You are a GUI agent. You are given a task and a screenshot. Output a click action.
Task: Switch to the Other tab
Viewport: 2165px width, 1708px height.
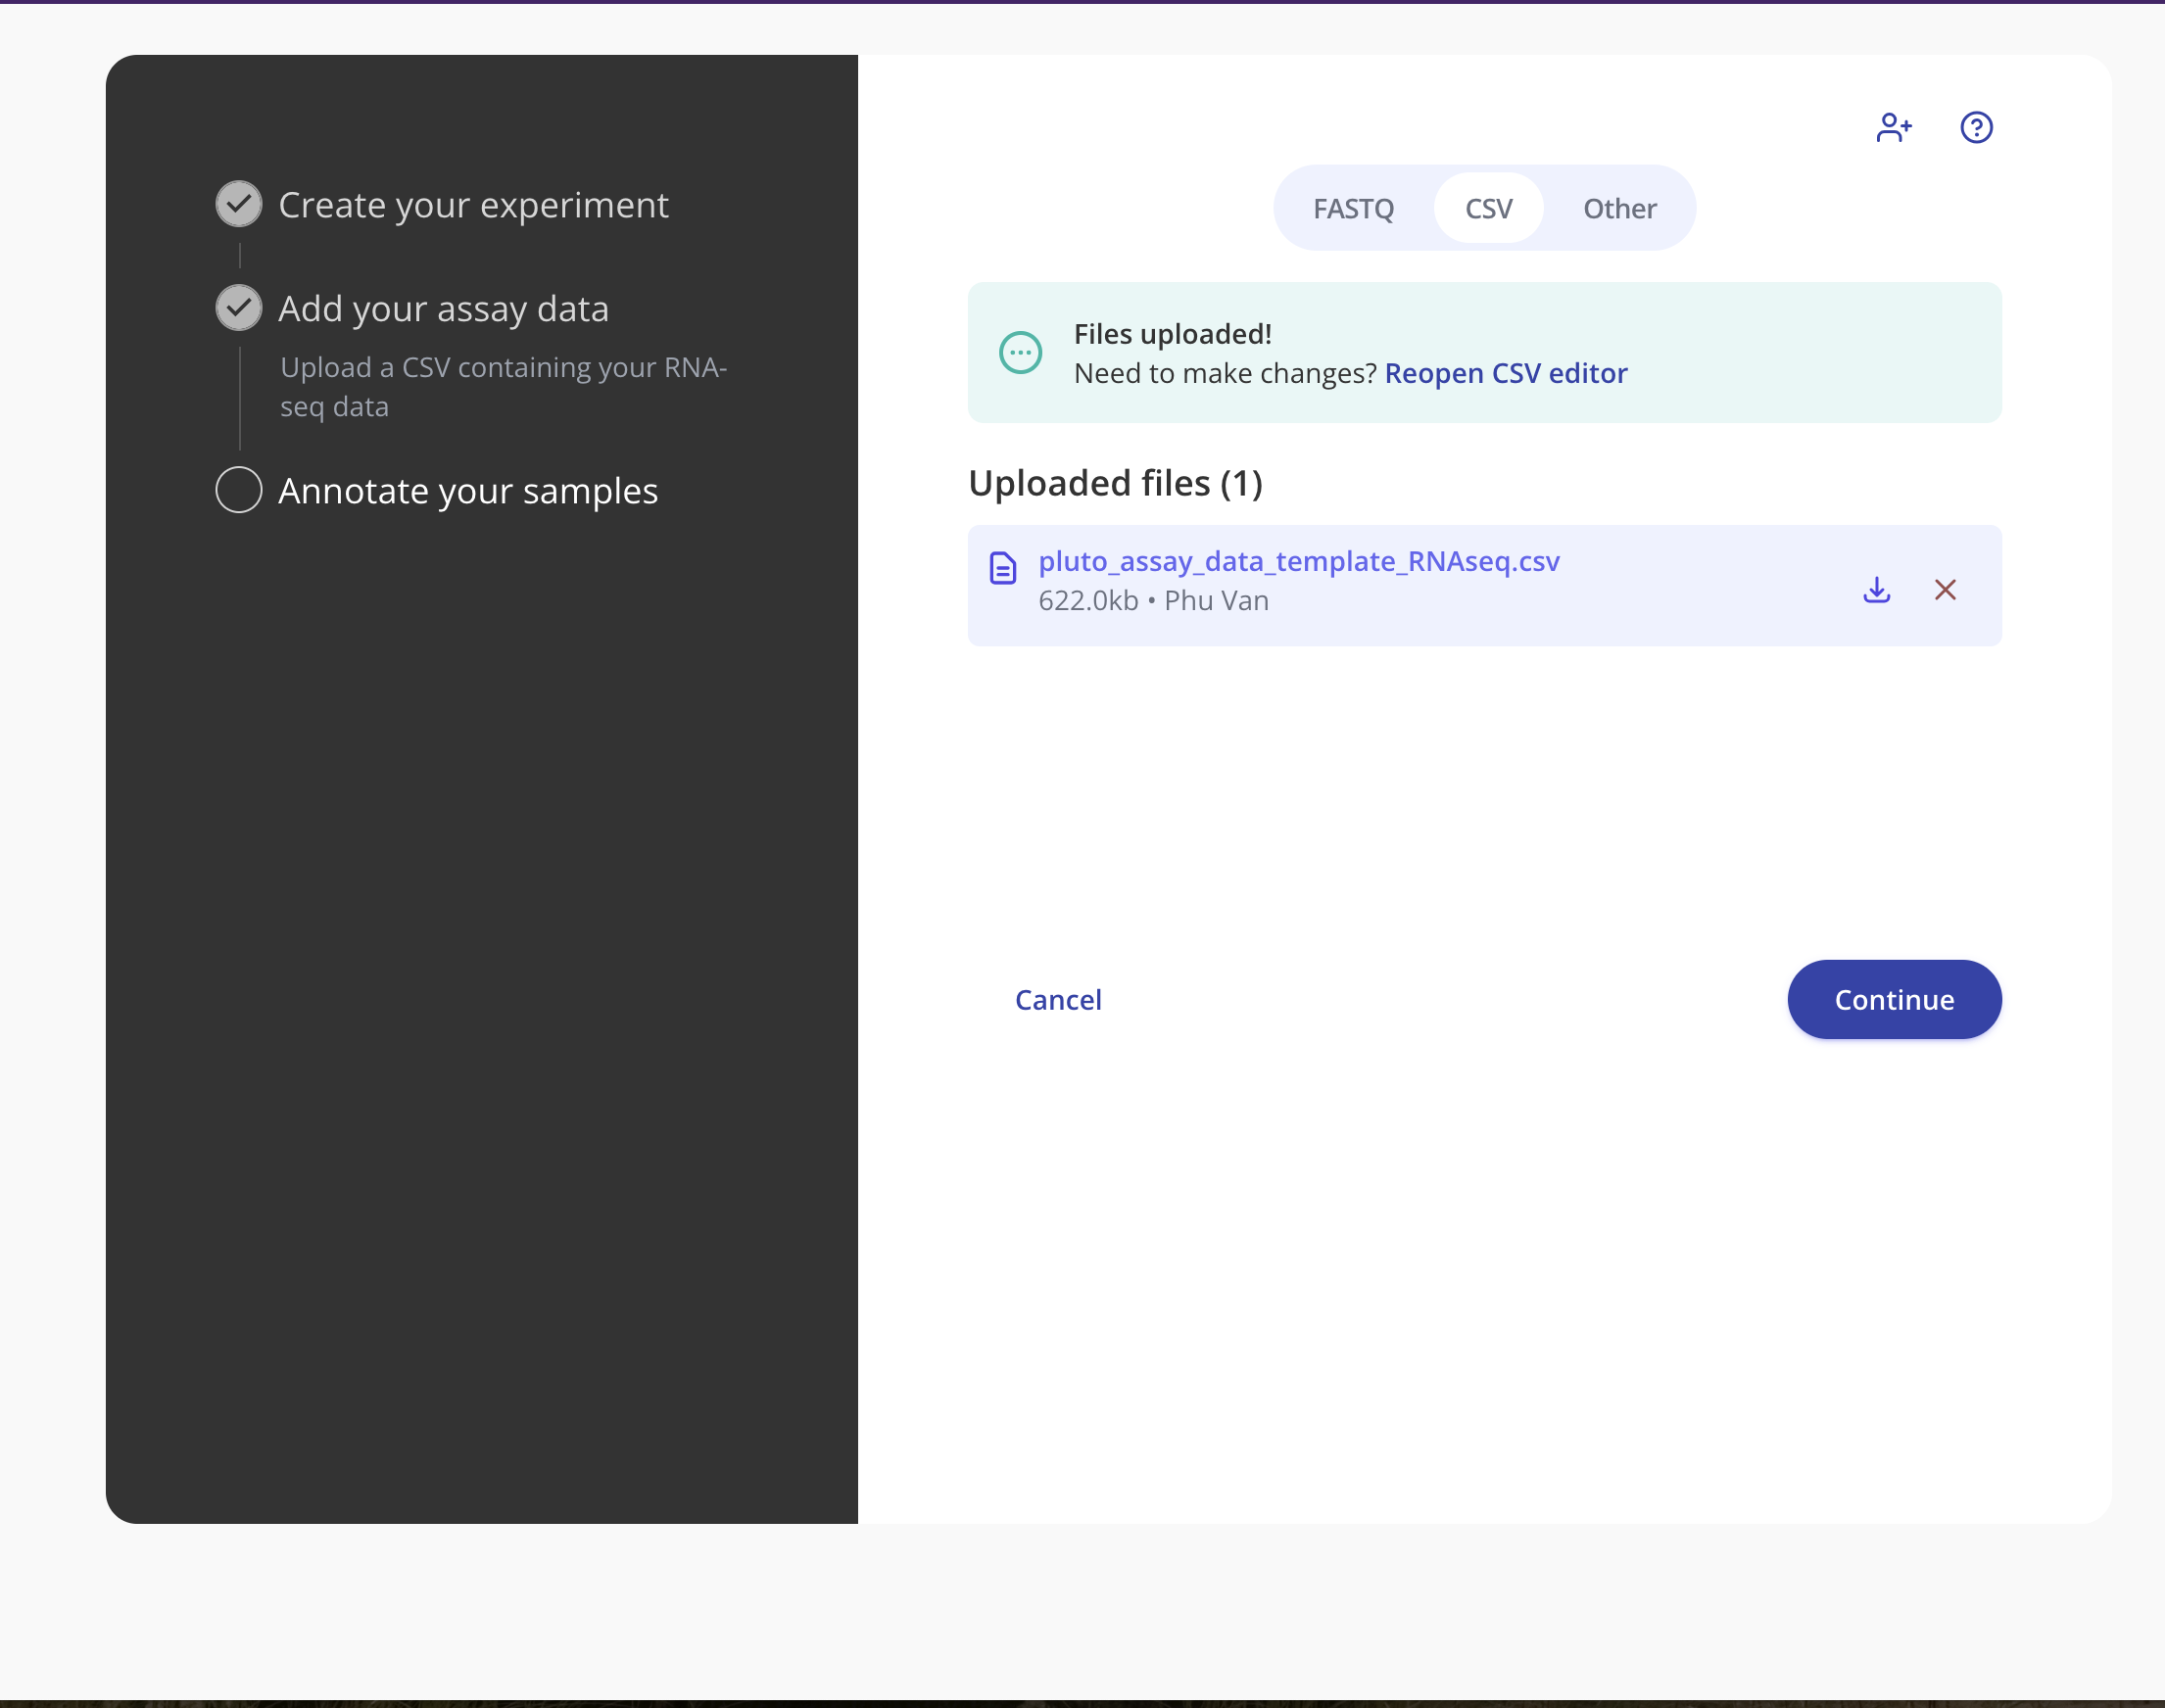click(x=1619, y=209)
